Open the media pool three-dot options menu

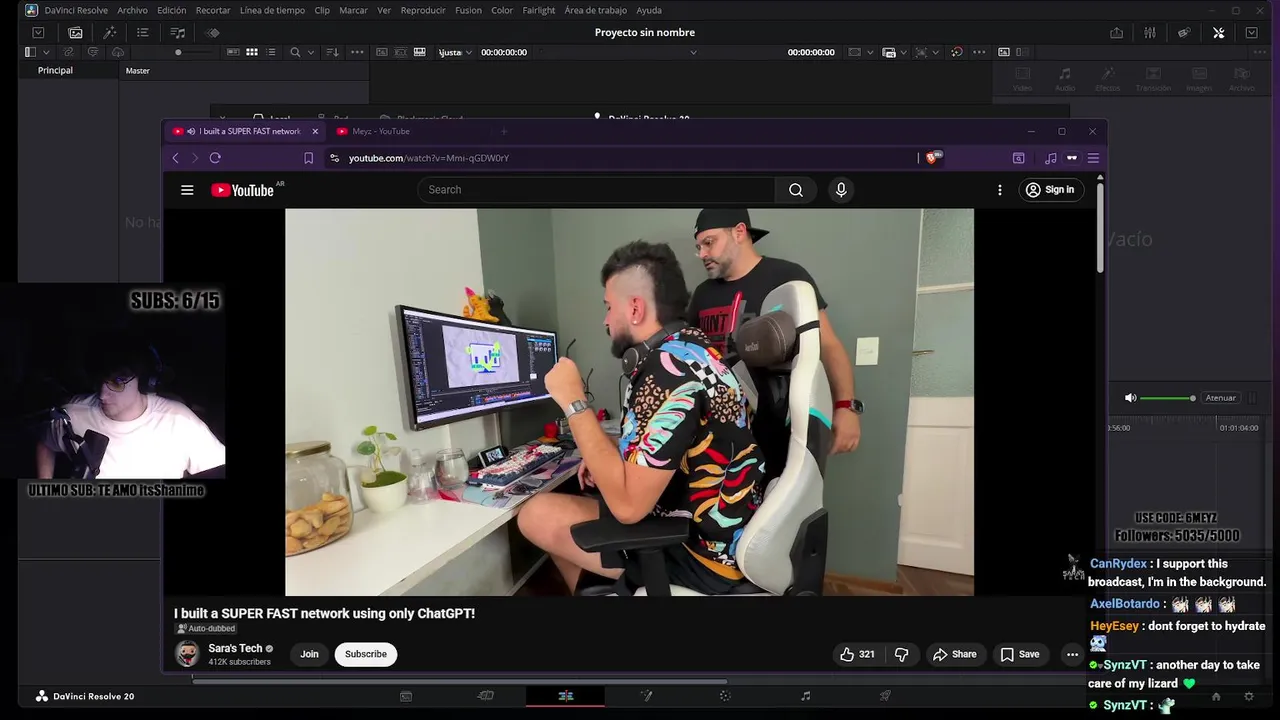[x=357, y=52]
